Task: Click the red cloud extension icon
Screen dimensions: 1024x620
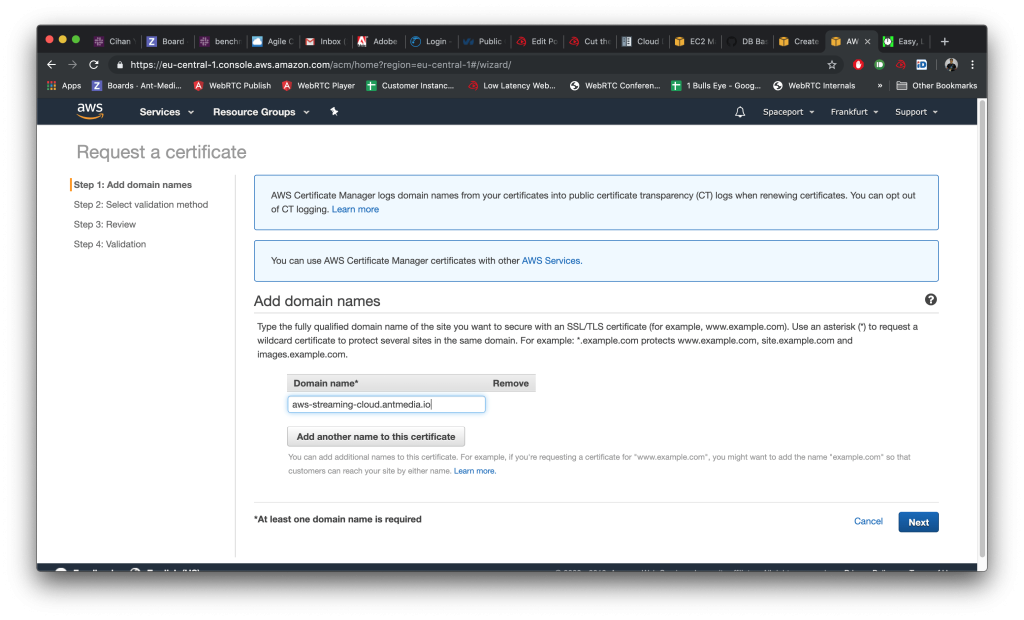Action: 901,65
